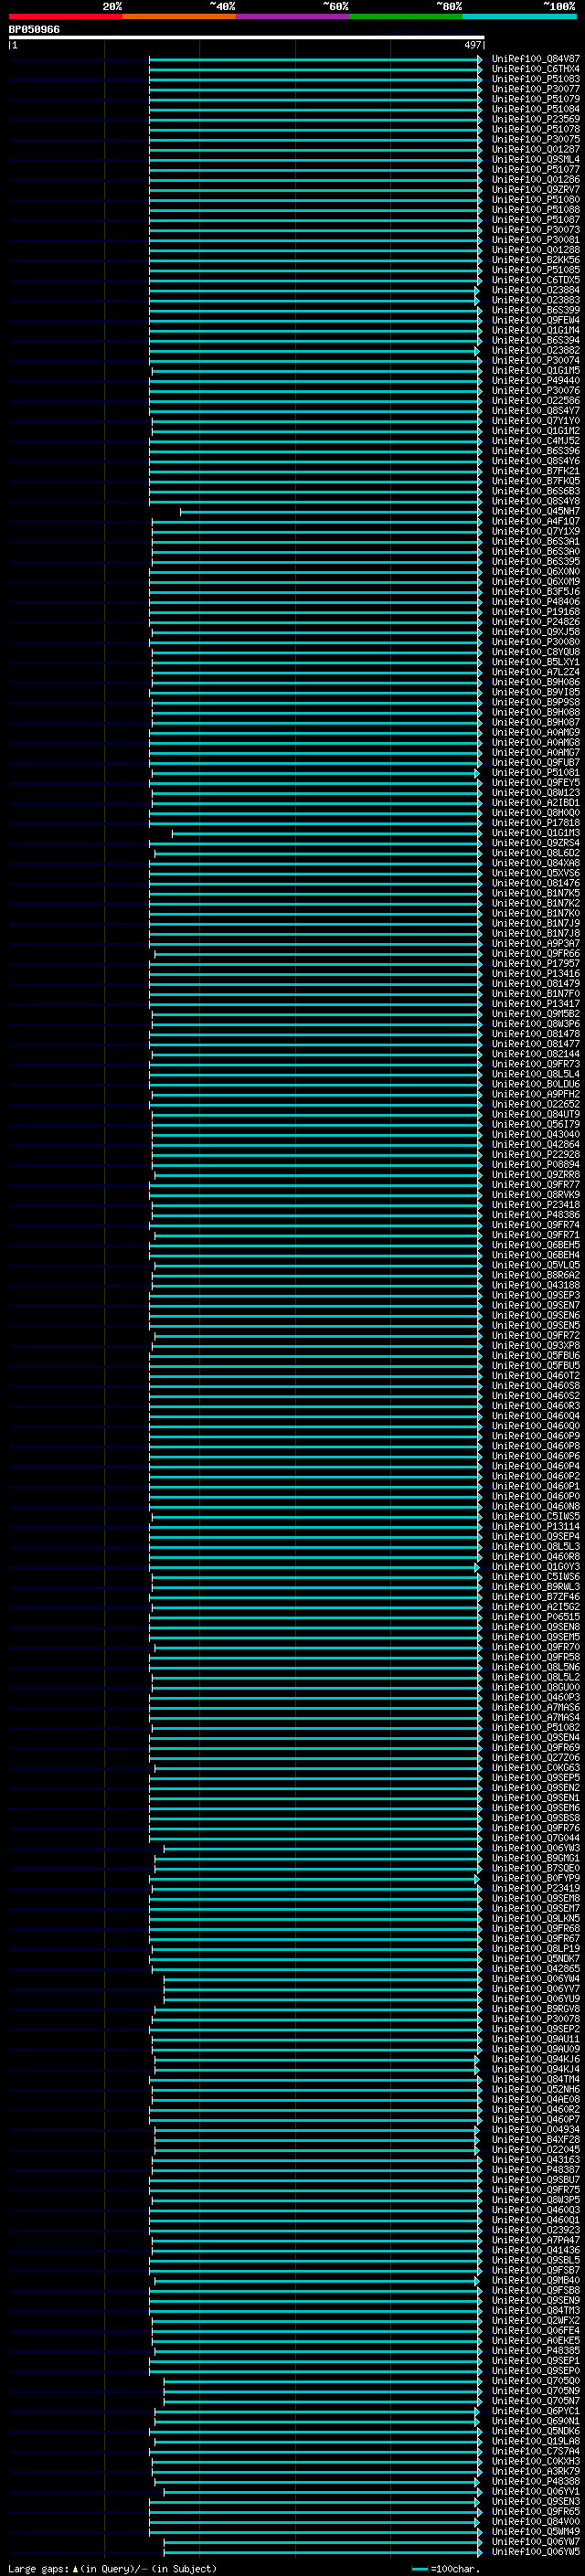Viewport: 585px width, 2576px height.
Task: Open the UniRef100_Q8RVK9 label
Action: pos(535,1195)
